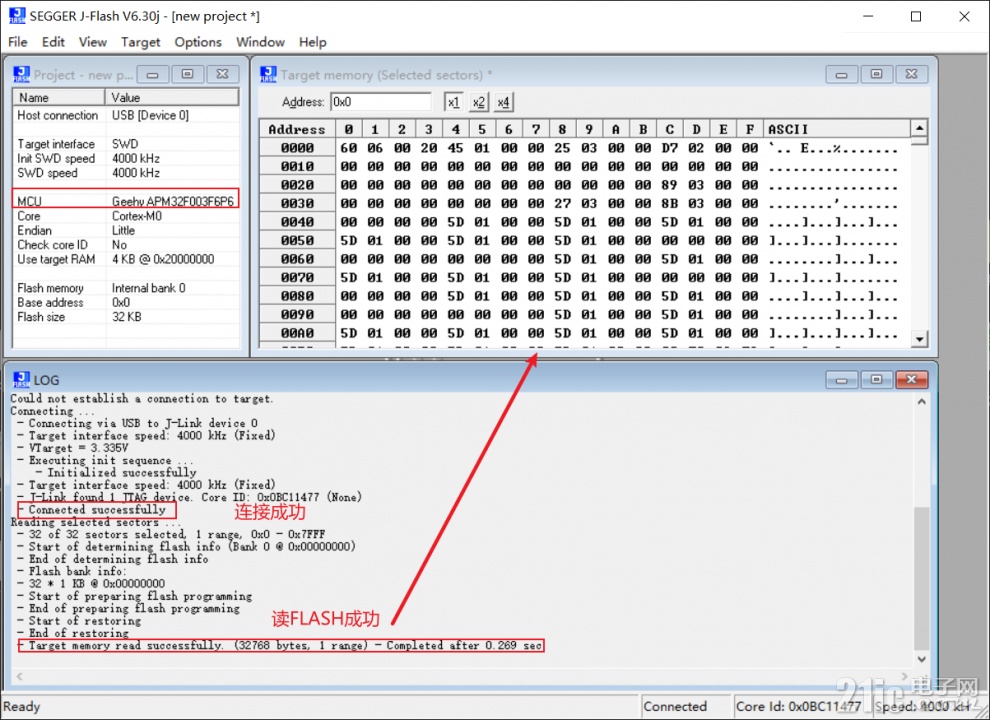This screenshot has height=720, width=990.
Task: Select the value "4 KB @ 0x20000000"
Action: tap(163, 259)
